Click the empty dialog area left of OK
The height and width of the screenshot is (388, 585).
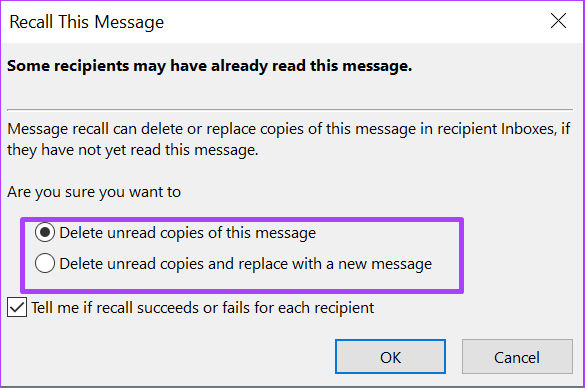pos(168,356)
